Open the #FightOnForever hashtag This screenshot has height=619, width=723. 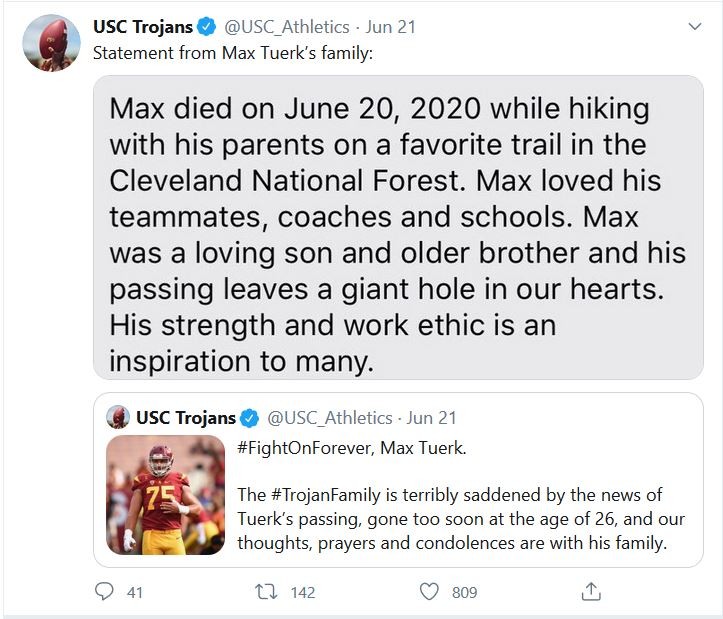click(305, 448)
